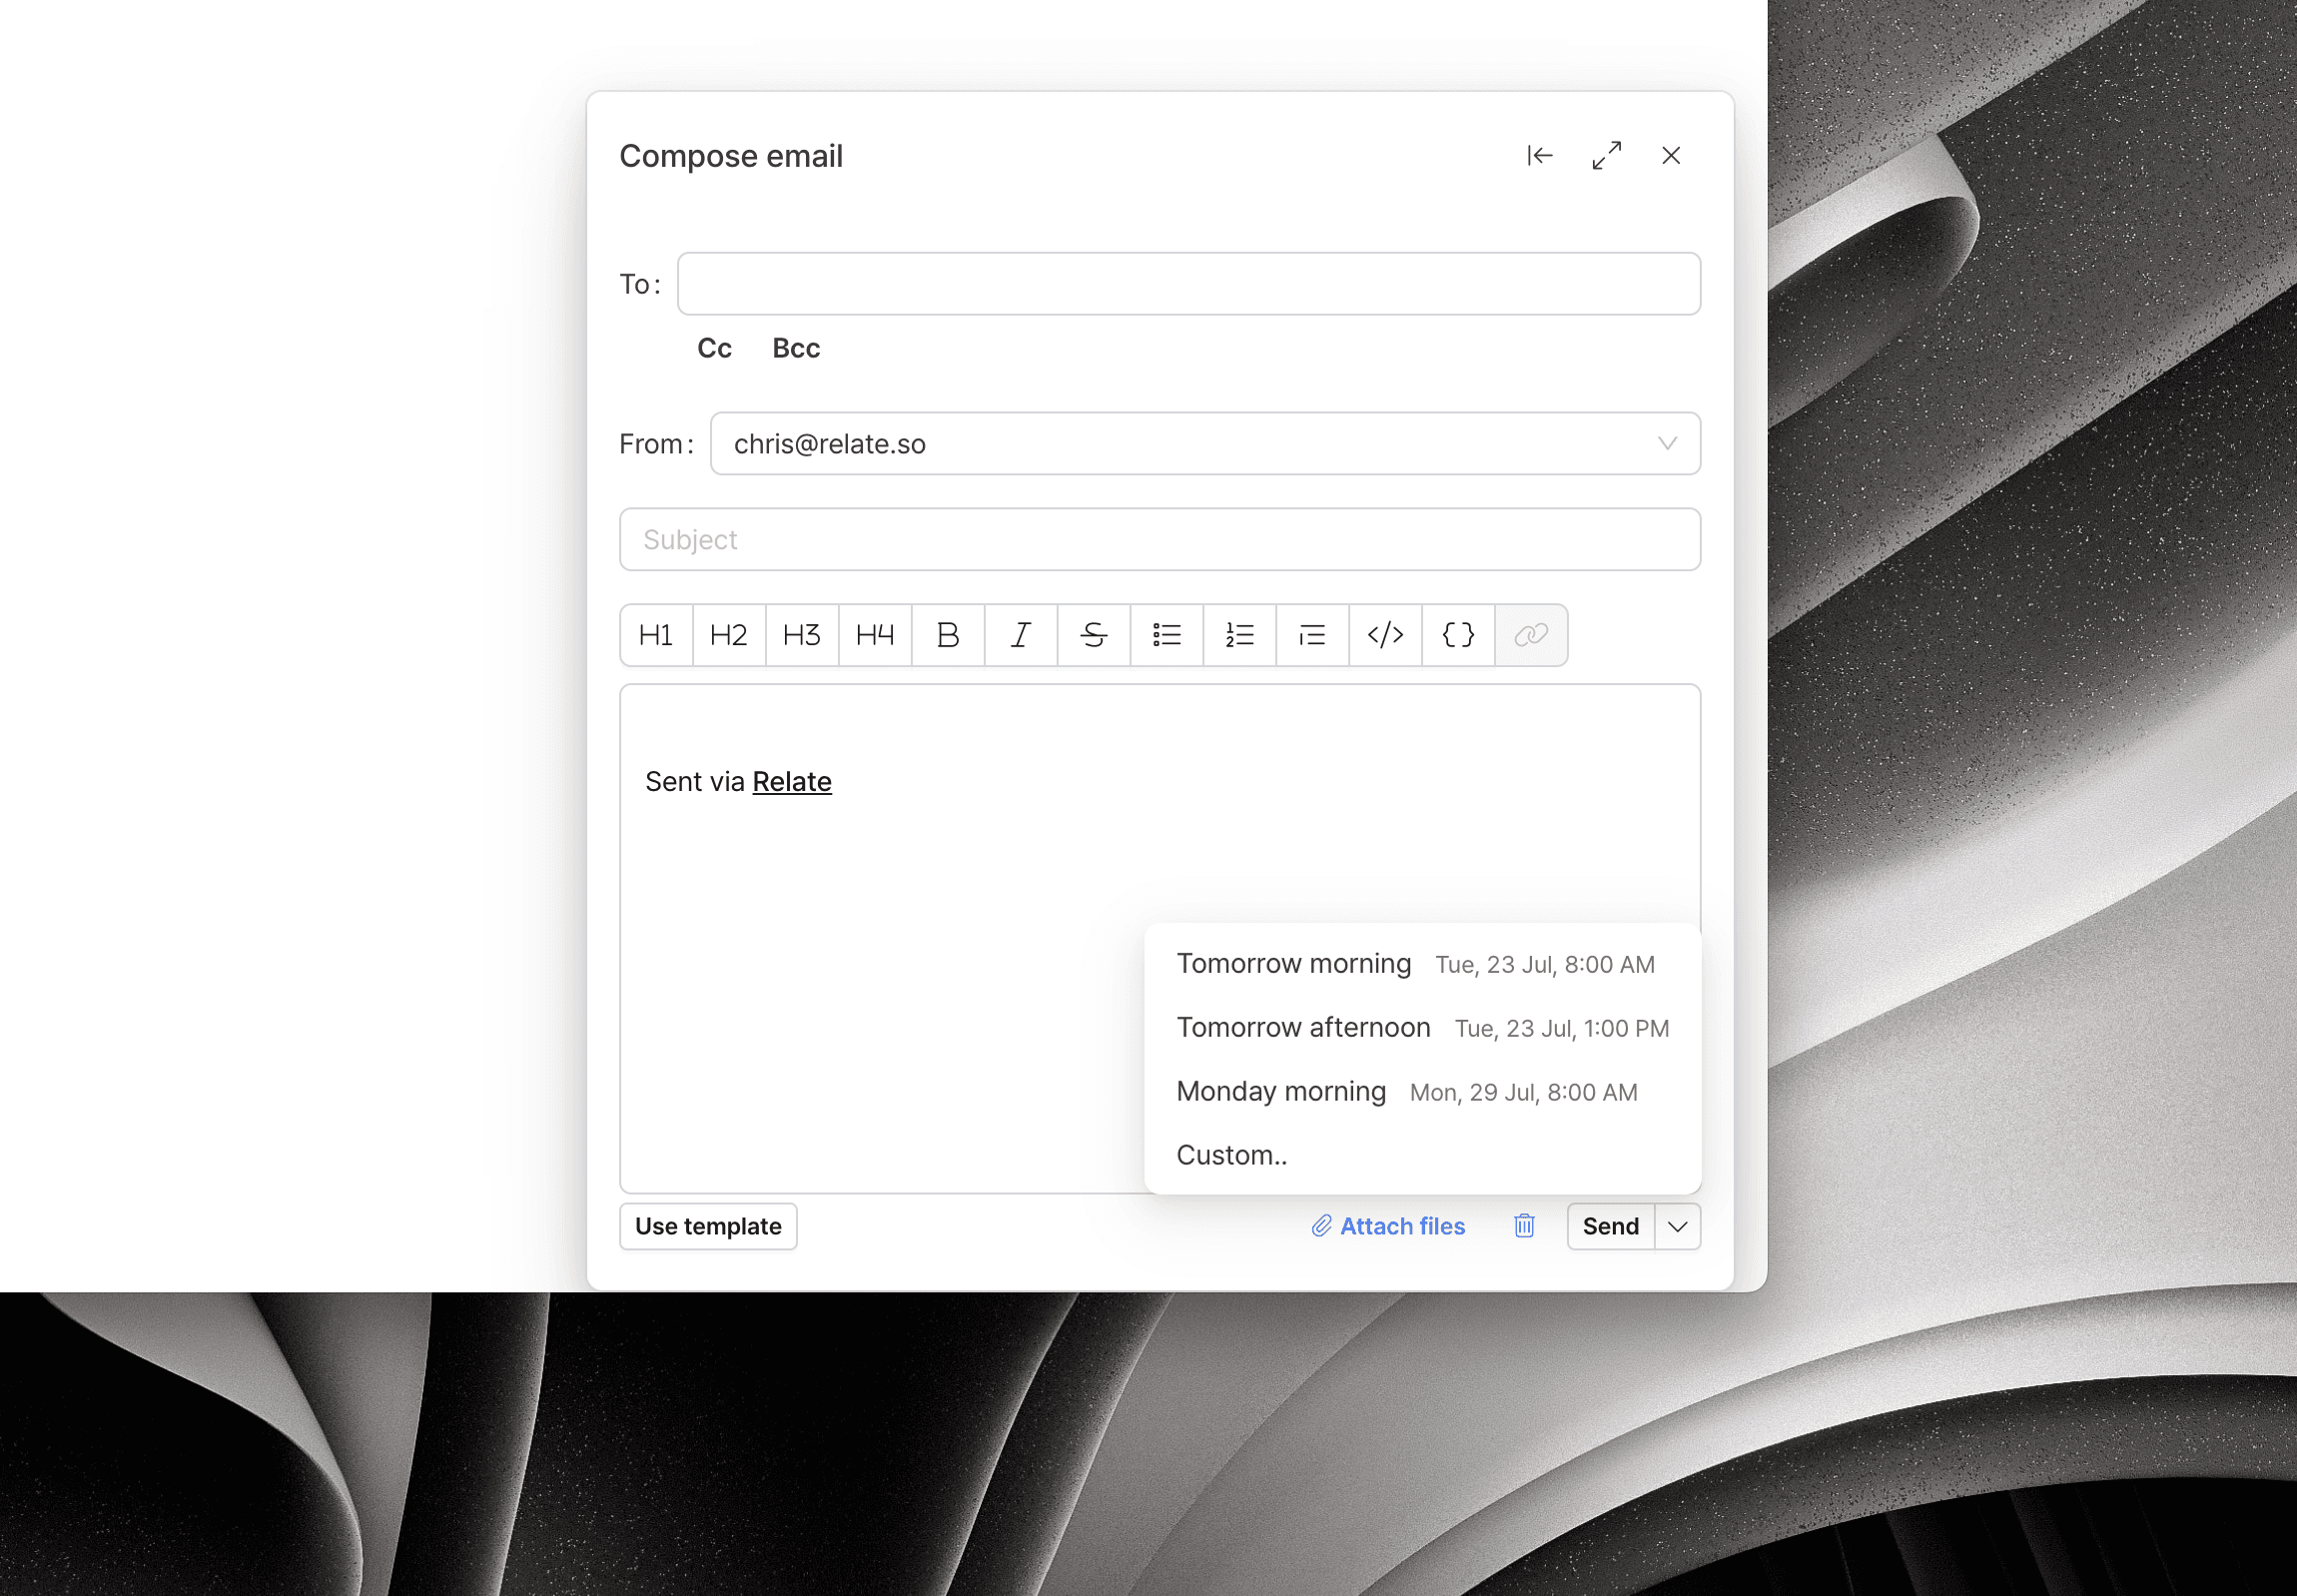Apply H3 heading style

(x=802, y=635)
